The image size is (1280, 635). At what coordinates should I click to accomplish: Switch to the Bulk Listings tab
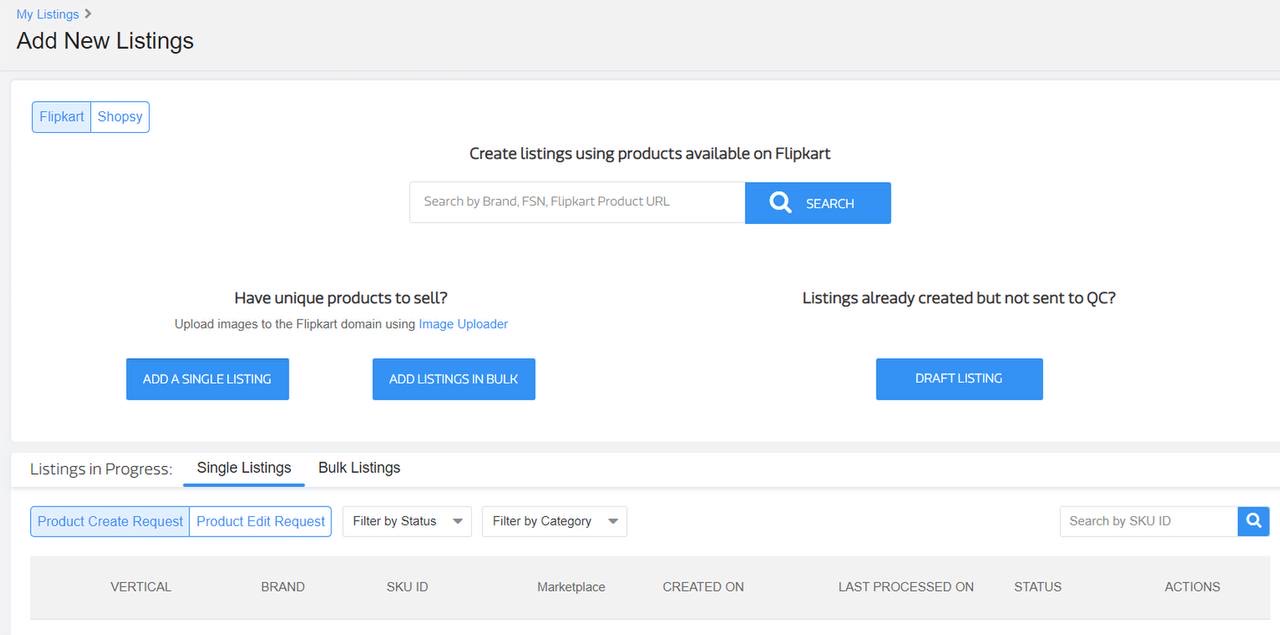[359, 467]
